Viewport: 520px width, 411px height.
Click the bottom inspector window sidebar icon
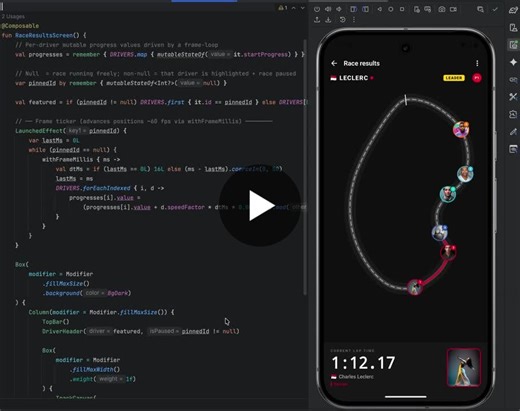coord(513,149)
